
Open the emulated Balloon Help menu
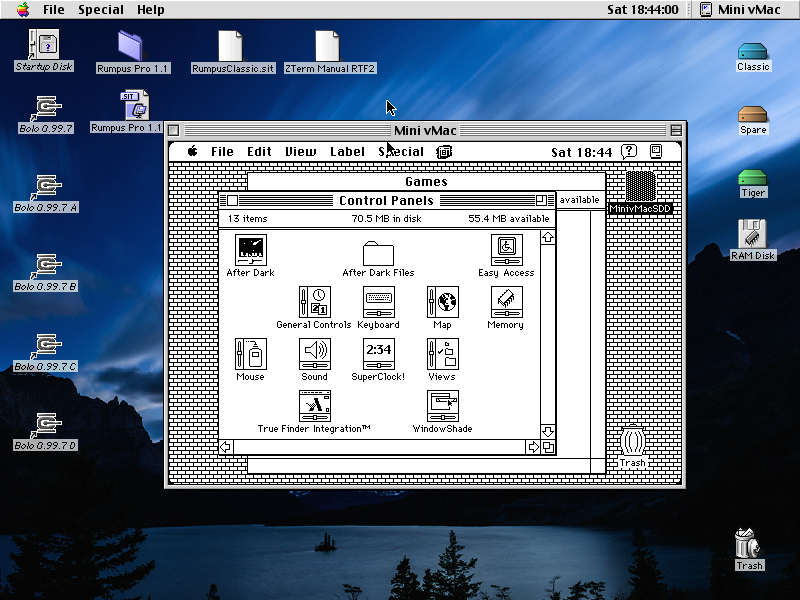(629, 152)
